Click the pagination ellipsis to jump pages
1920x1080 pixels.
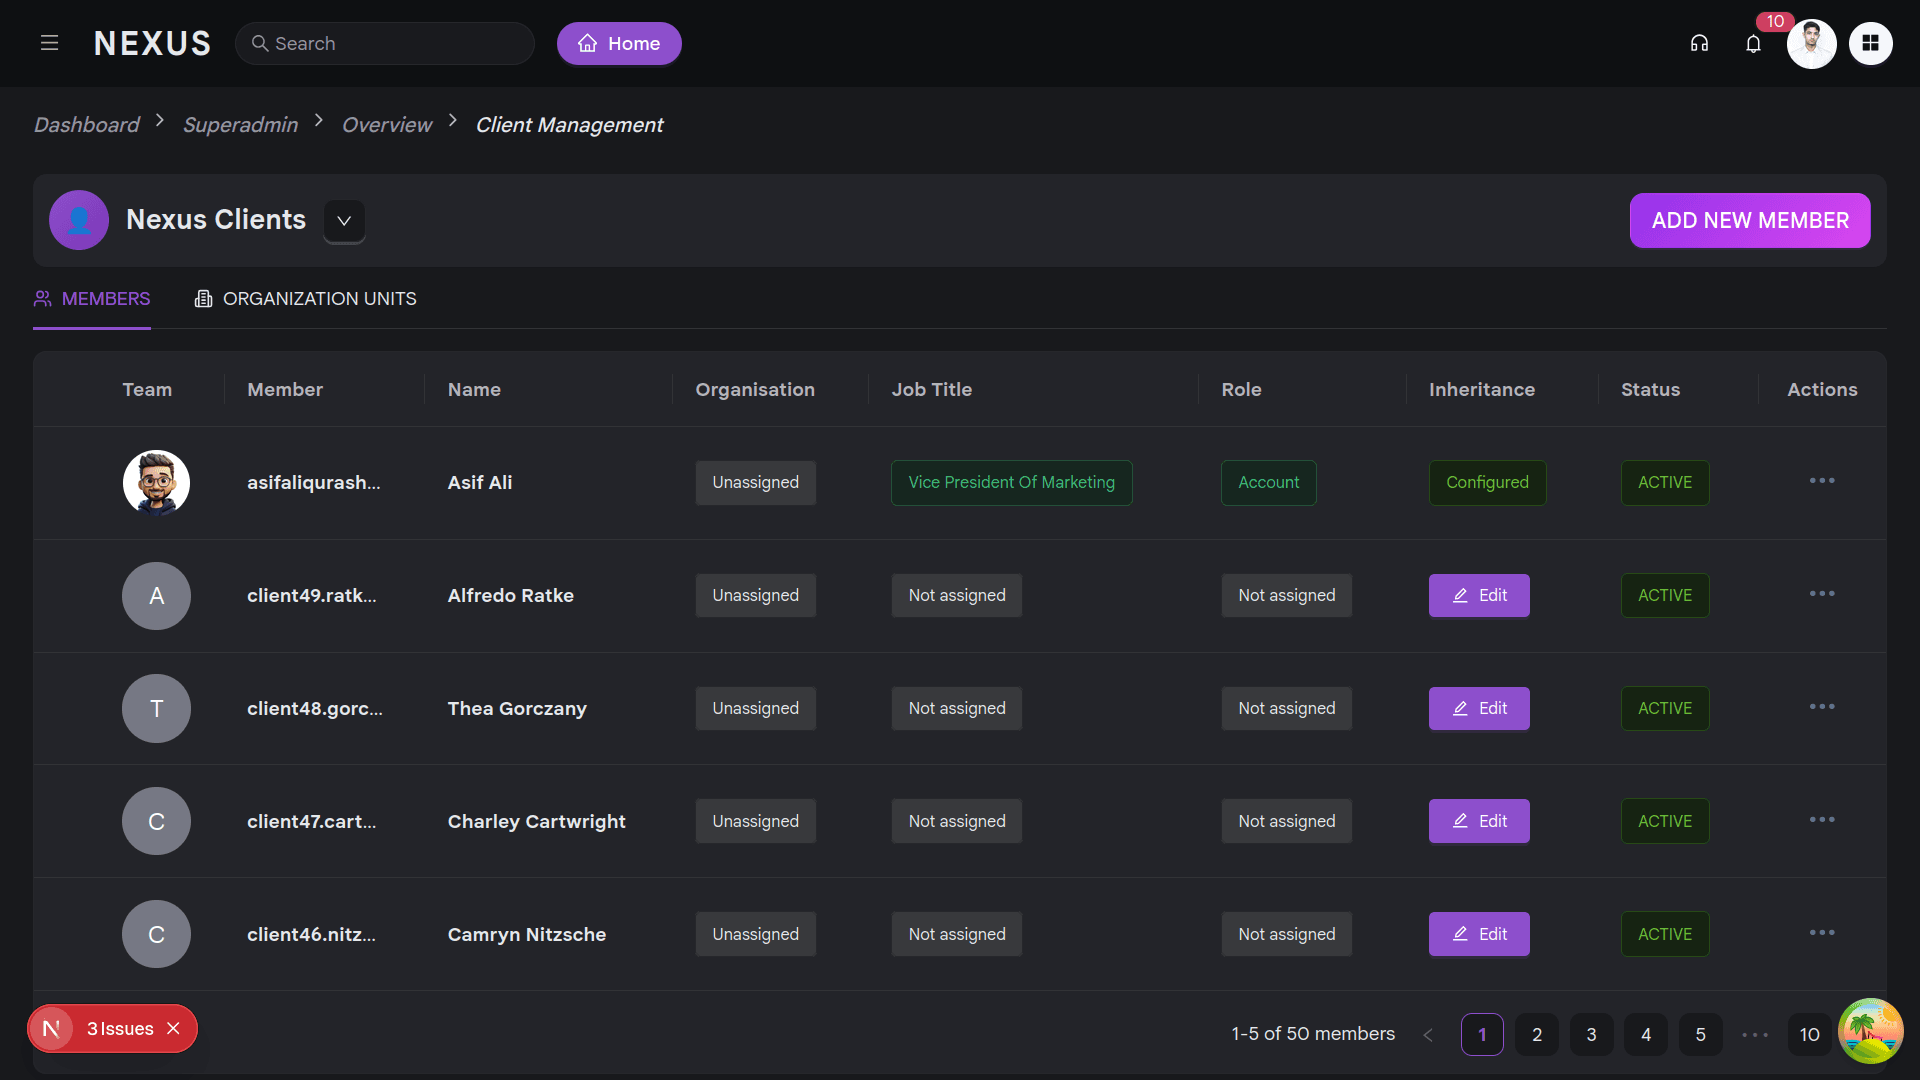tap(1755, 1035)
